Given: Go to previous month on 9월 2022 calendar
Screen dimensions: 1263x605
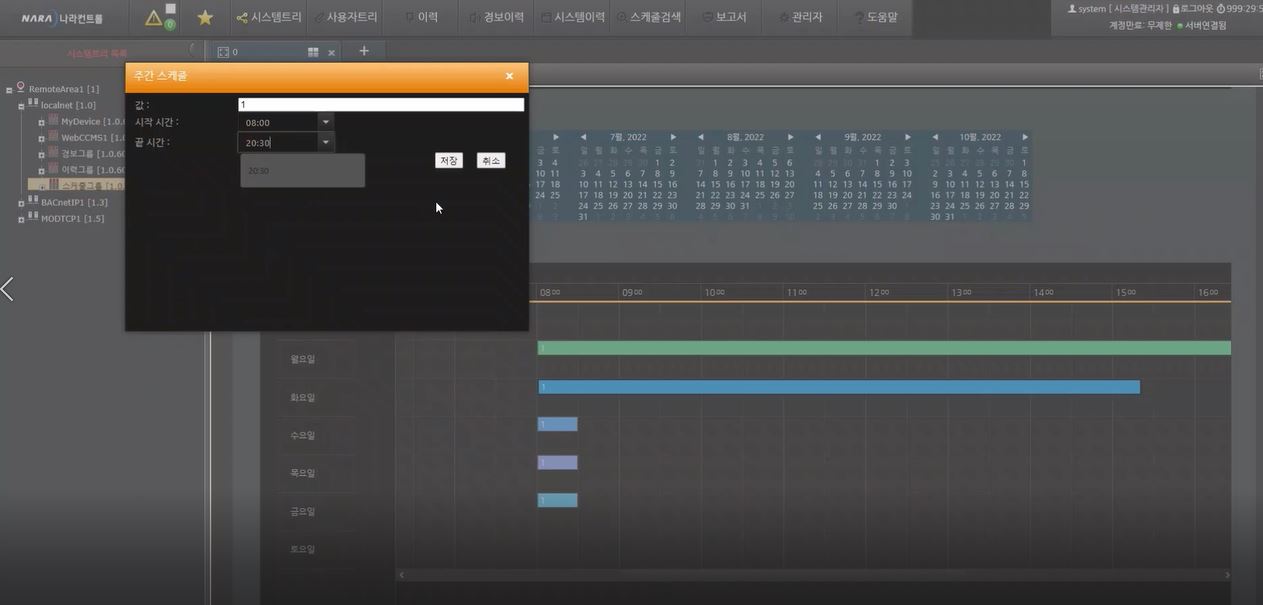Looking at the screenshot, I should pos(818,137).
